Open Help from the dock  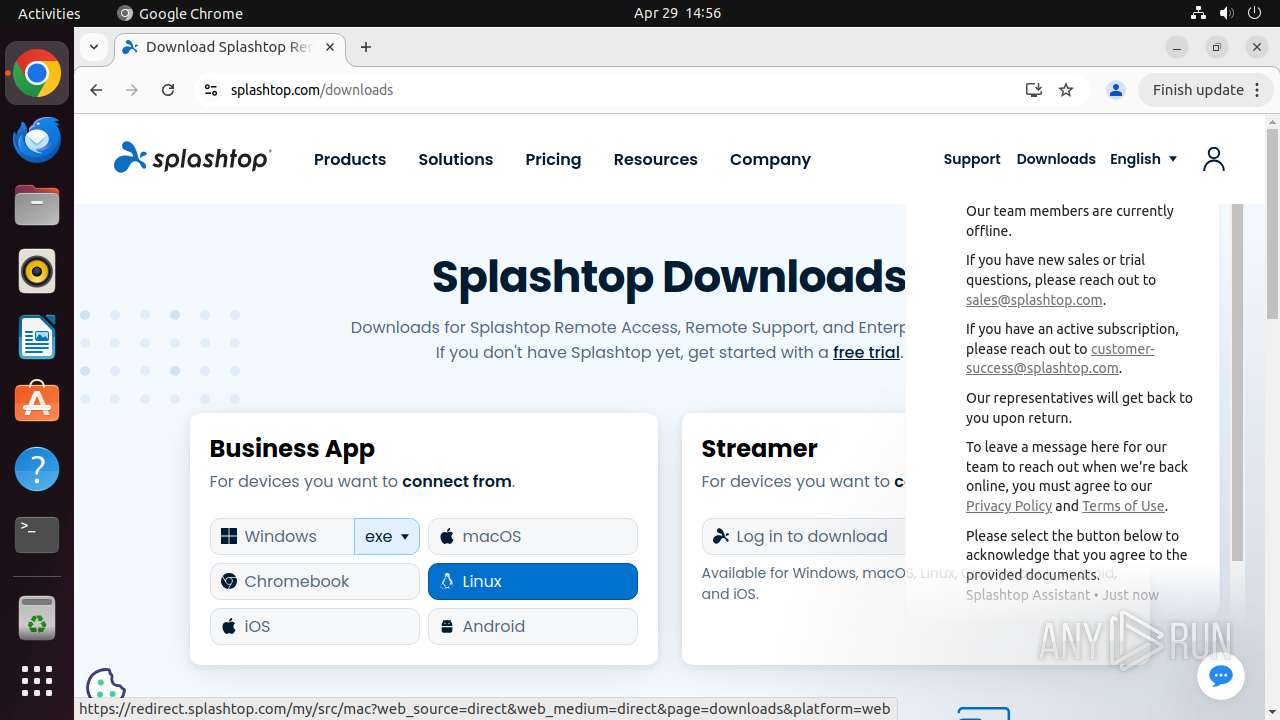pyautogui.click(x=37, y=469)
